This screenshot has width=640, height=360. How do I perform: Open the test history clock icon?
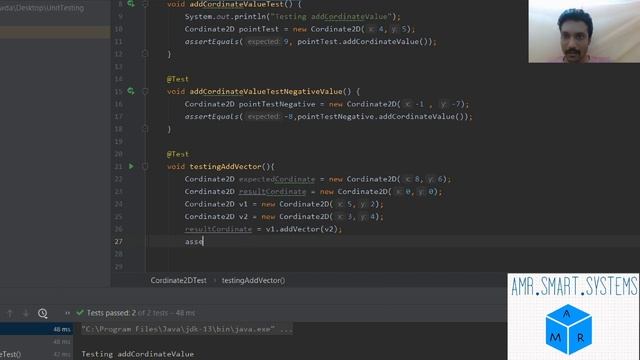tap(42, 313)
